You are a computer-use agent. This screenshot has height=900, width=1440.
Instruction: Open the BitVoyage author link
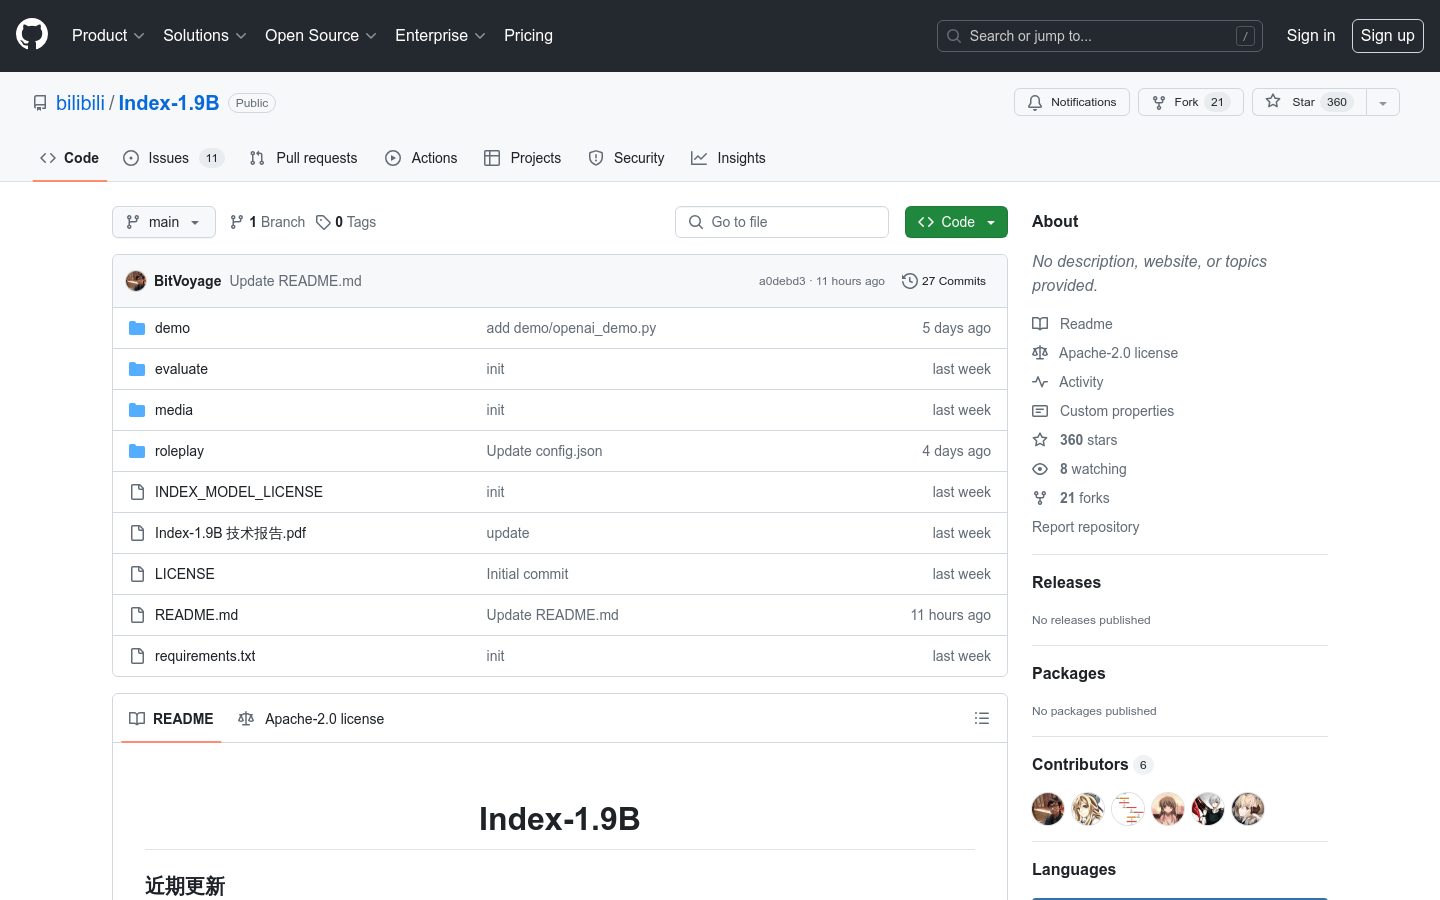coord(188,281)
